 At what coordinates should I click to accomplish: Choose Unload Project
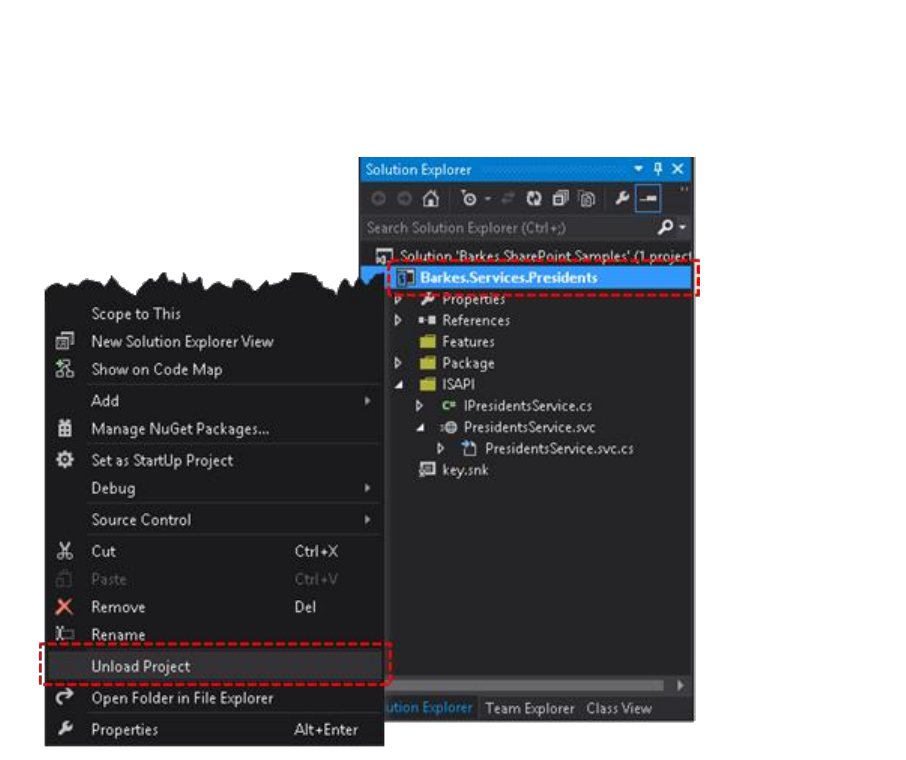pos(214,666)
